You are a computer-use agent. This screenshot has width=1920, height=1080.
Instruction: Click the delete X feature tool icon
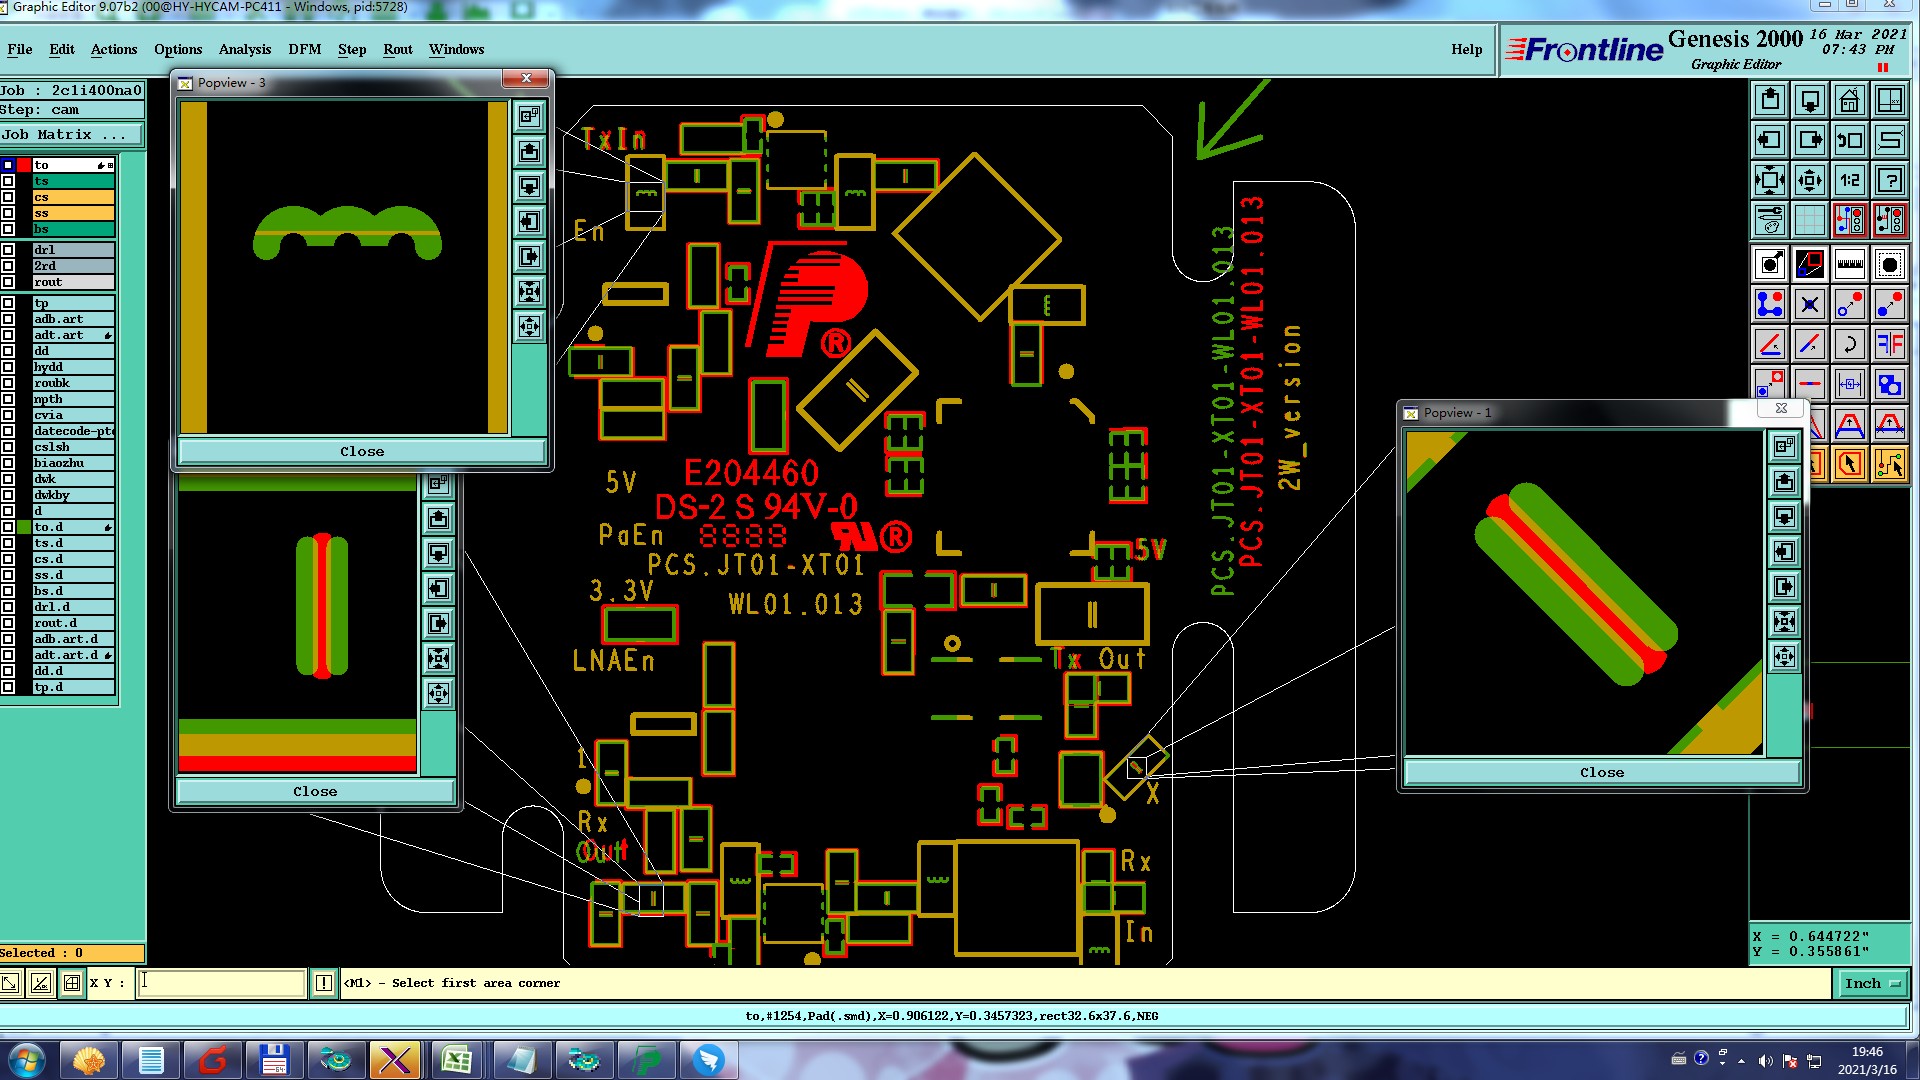(1809, 304)
